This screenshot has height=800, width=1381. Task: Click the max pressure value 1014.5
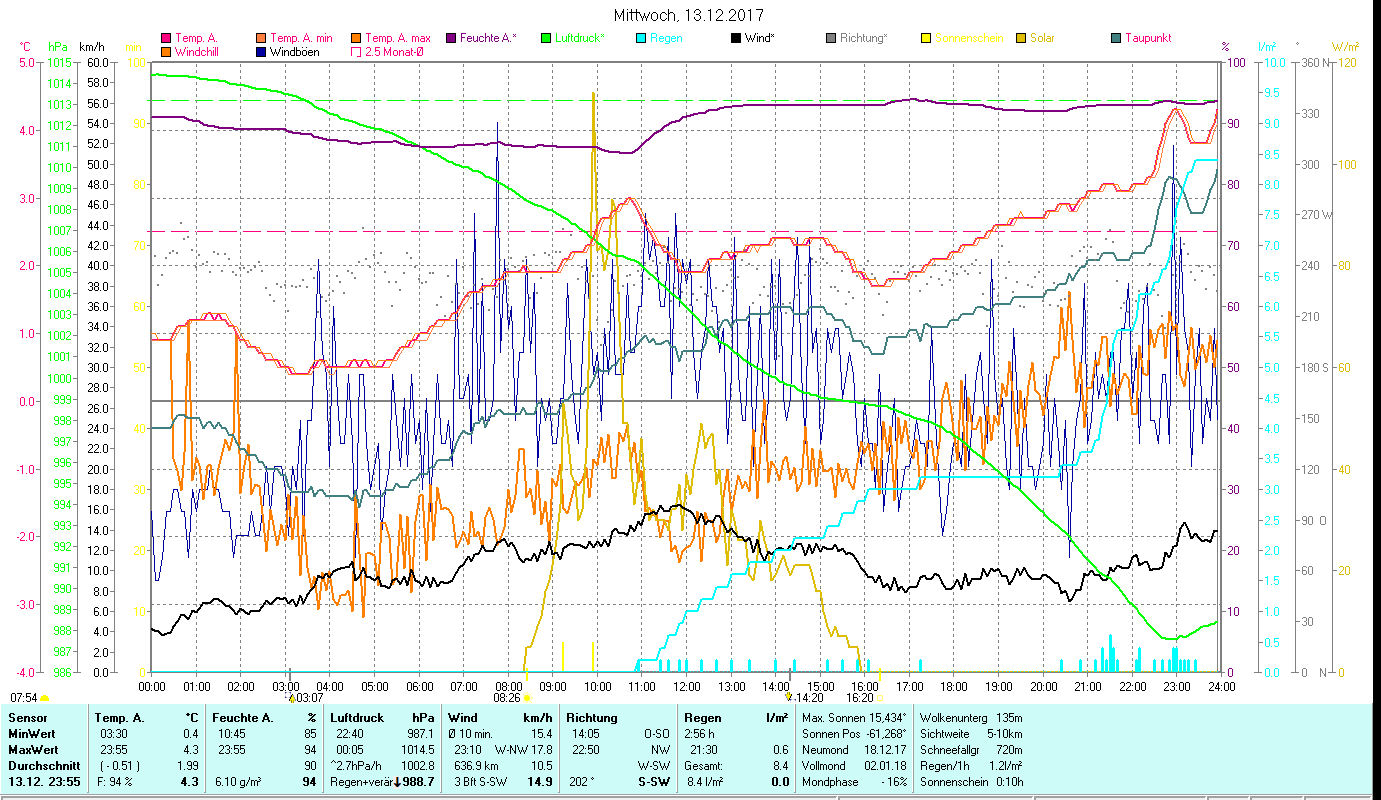(x=417, y=749)
